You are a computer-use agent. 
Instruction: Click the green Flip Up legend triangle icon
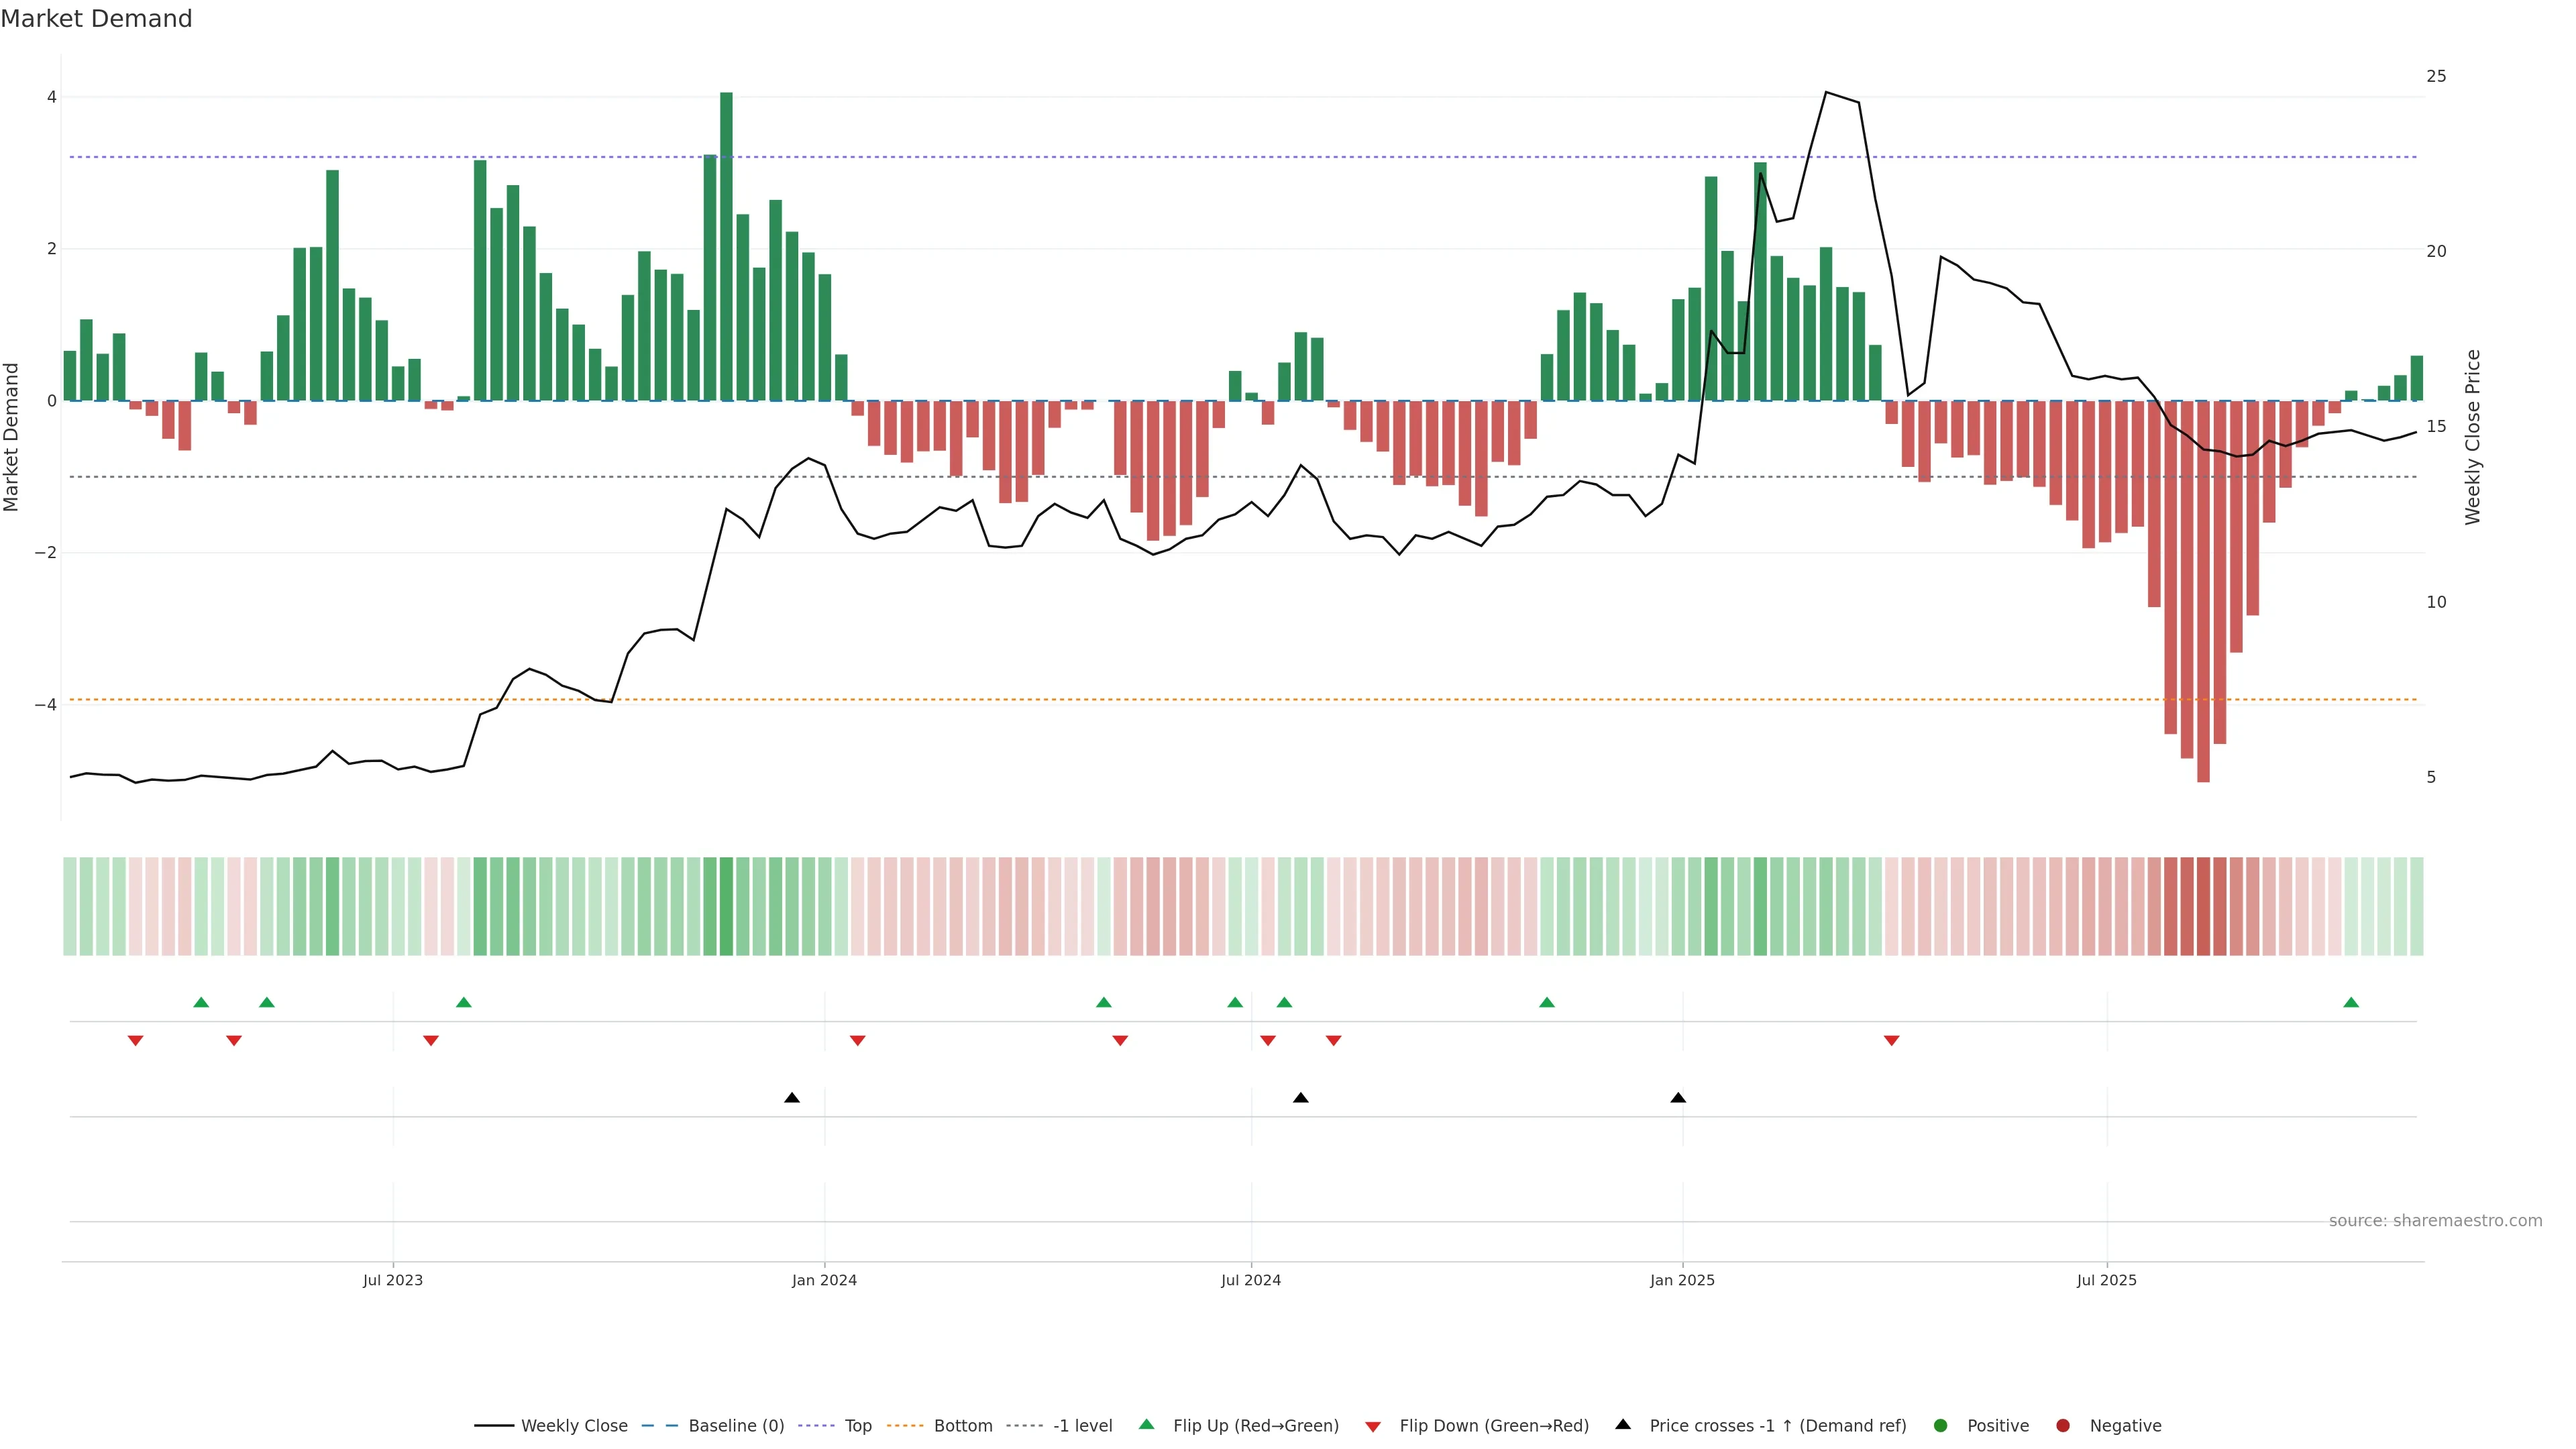tap(1146, 1424)
